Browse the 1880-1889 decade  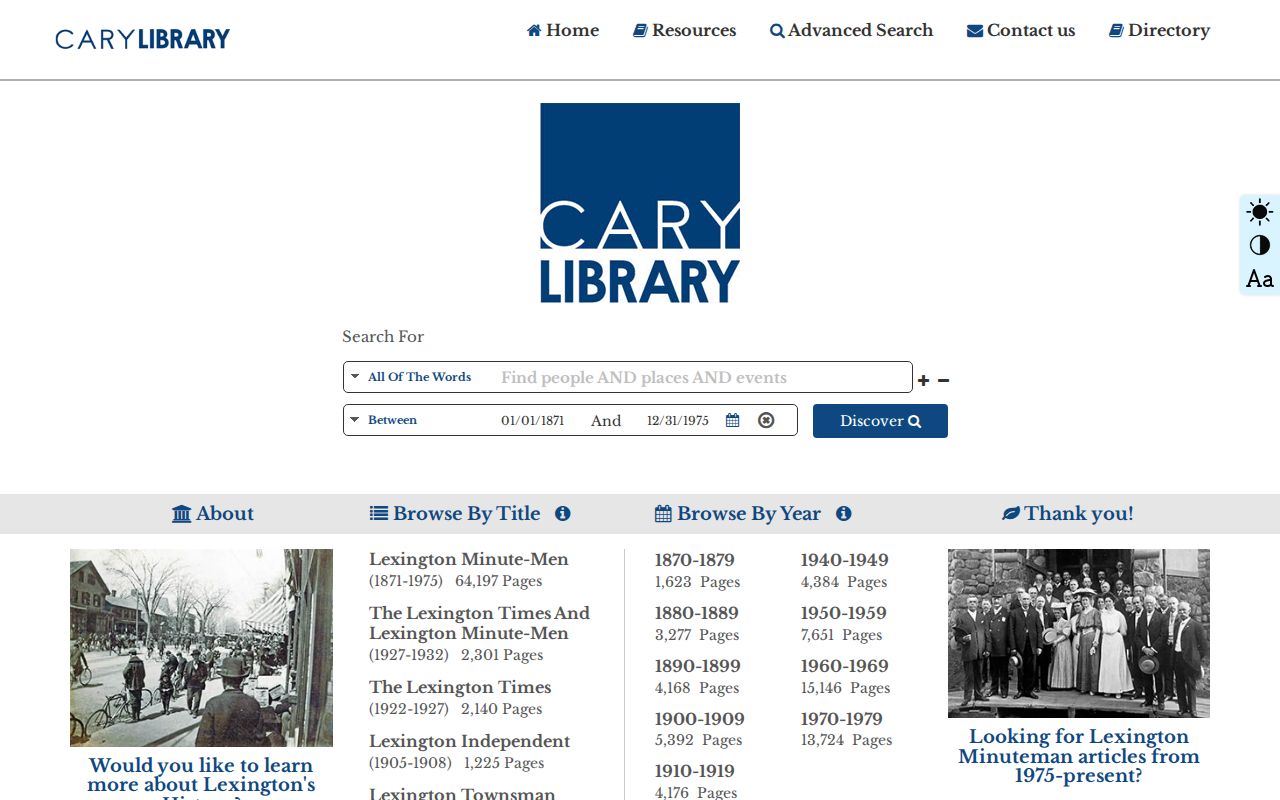click(697, 614)
